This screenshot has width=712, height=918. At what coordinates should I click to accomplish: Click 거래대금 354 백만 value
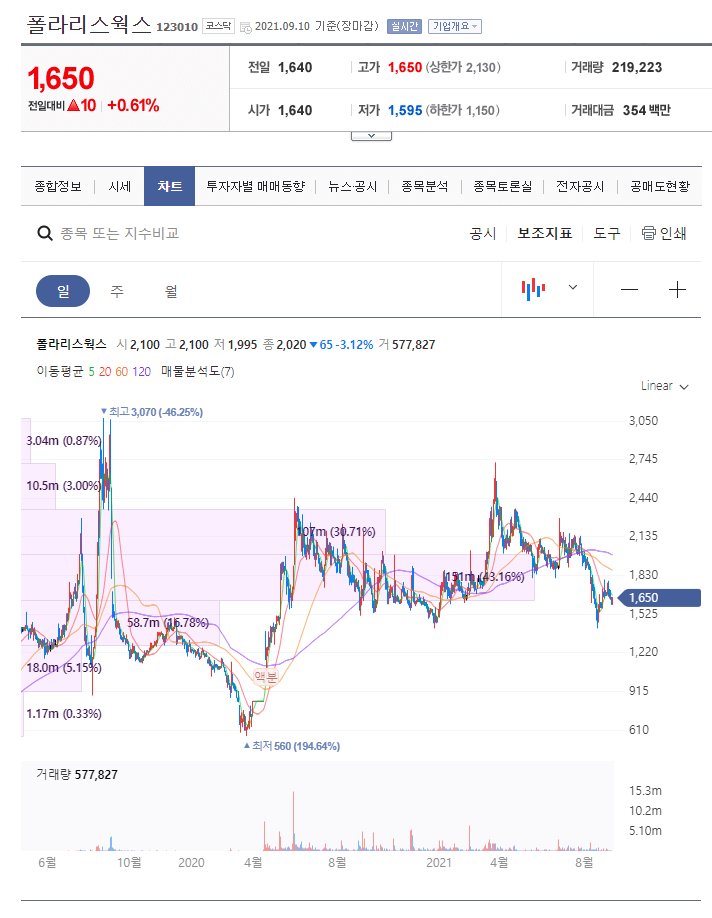[x=646, y=110]
